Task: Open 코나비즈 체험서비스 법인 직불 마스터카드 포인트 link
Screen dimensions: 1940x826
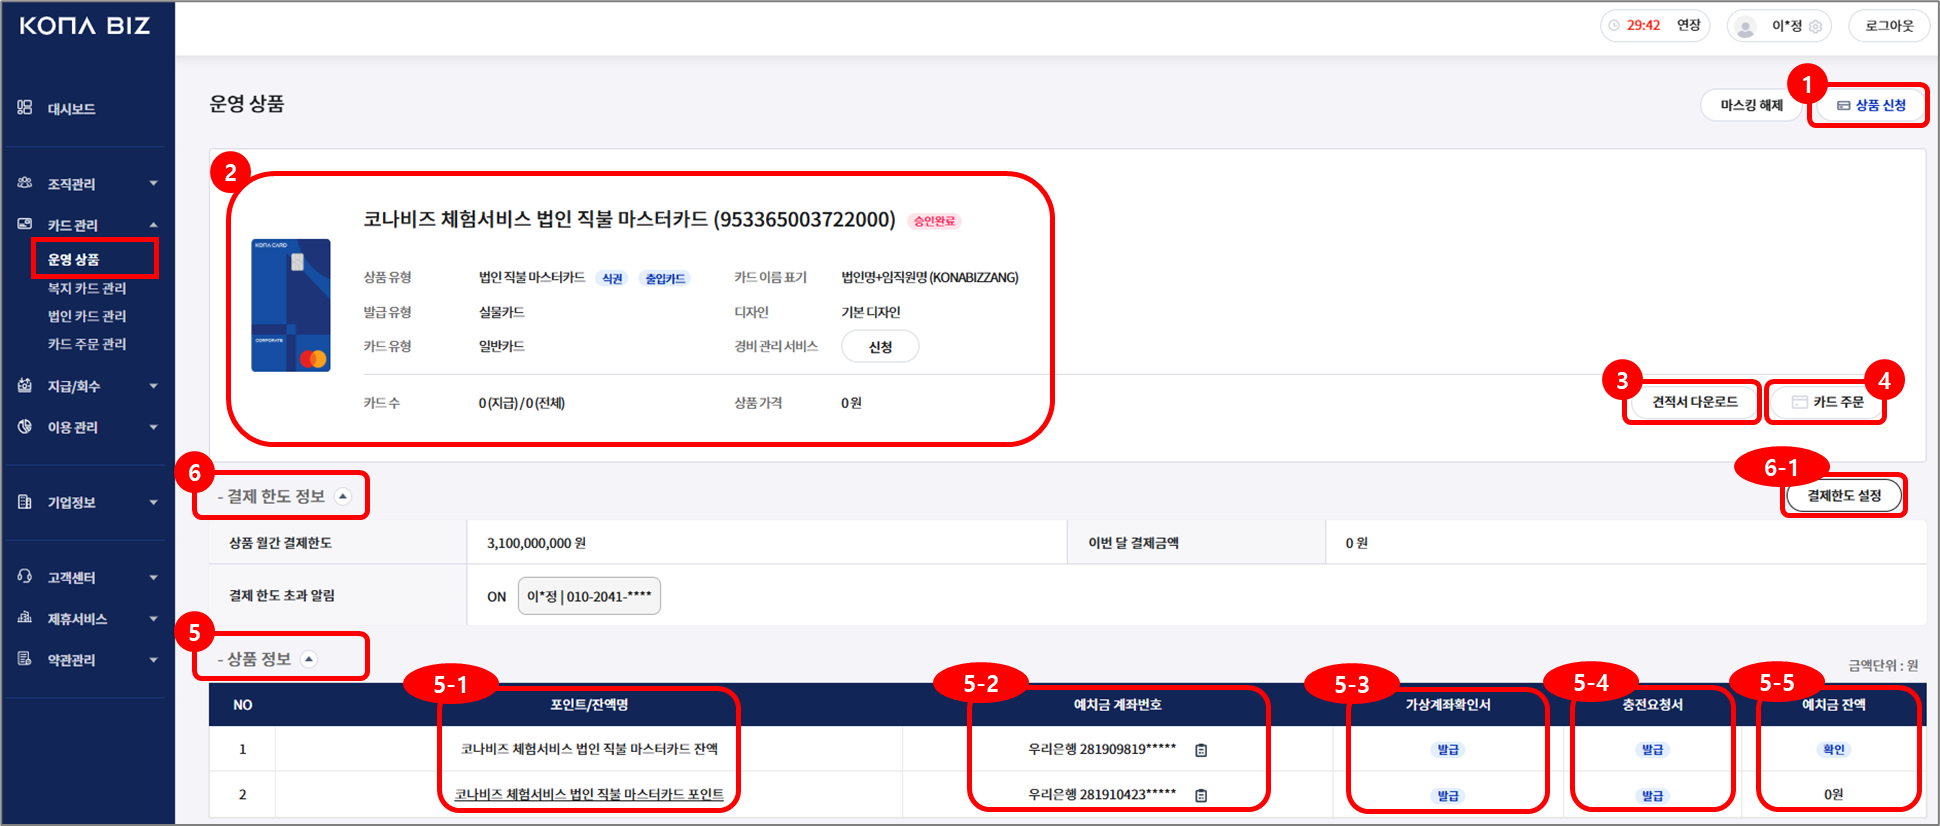Action: pyautogui.click(x=589, y=795)
